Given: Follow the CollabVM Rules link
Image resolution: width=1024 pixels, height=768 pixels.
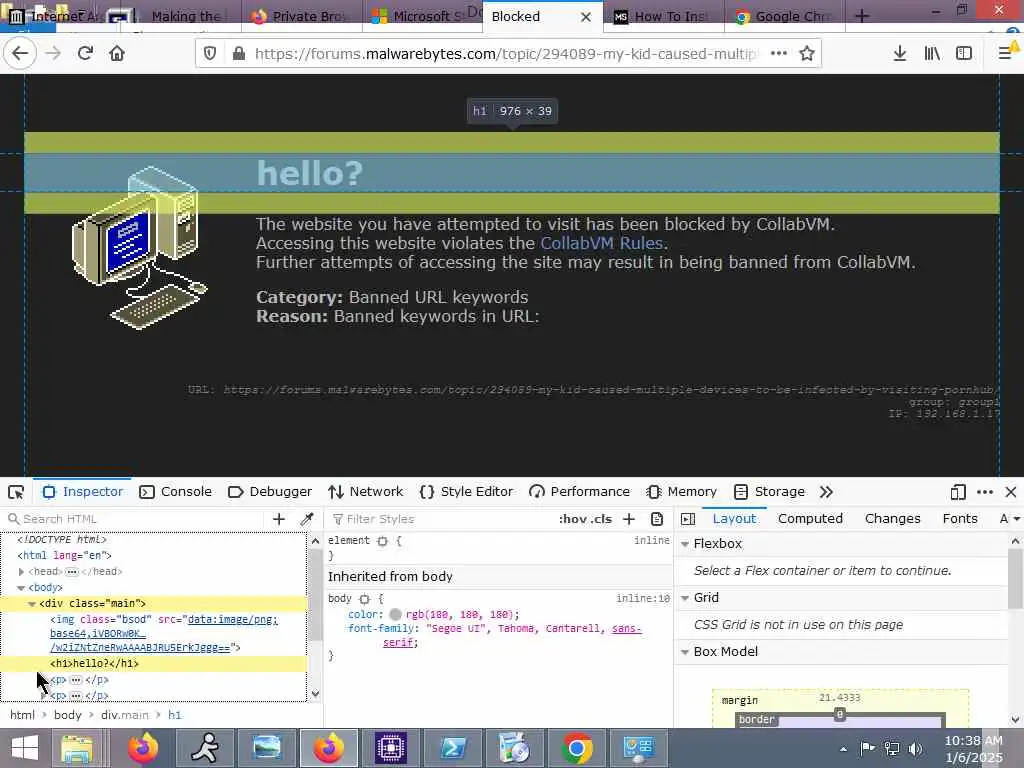Looking at the screenshot, I should (601, 243).
